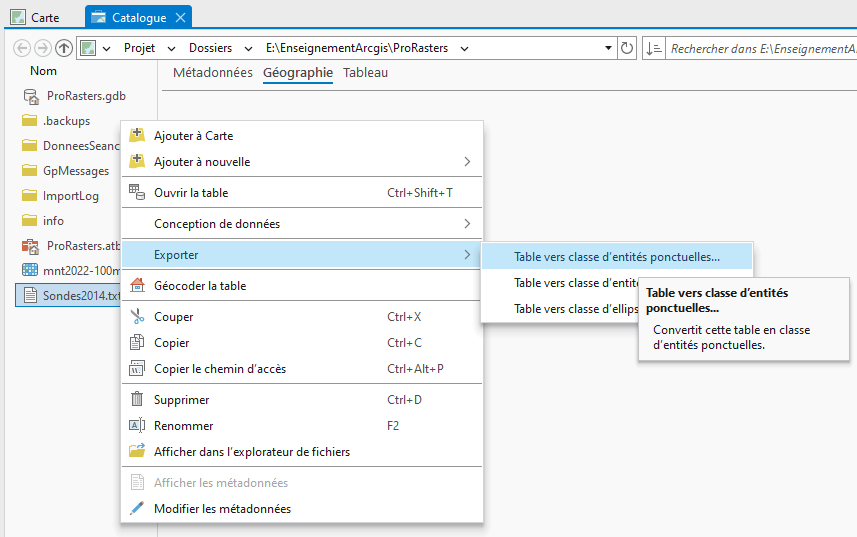Choose Table vers classe d'entités ponctuelles
This screenshot has height=537, width=857.
pos(616,257)
